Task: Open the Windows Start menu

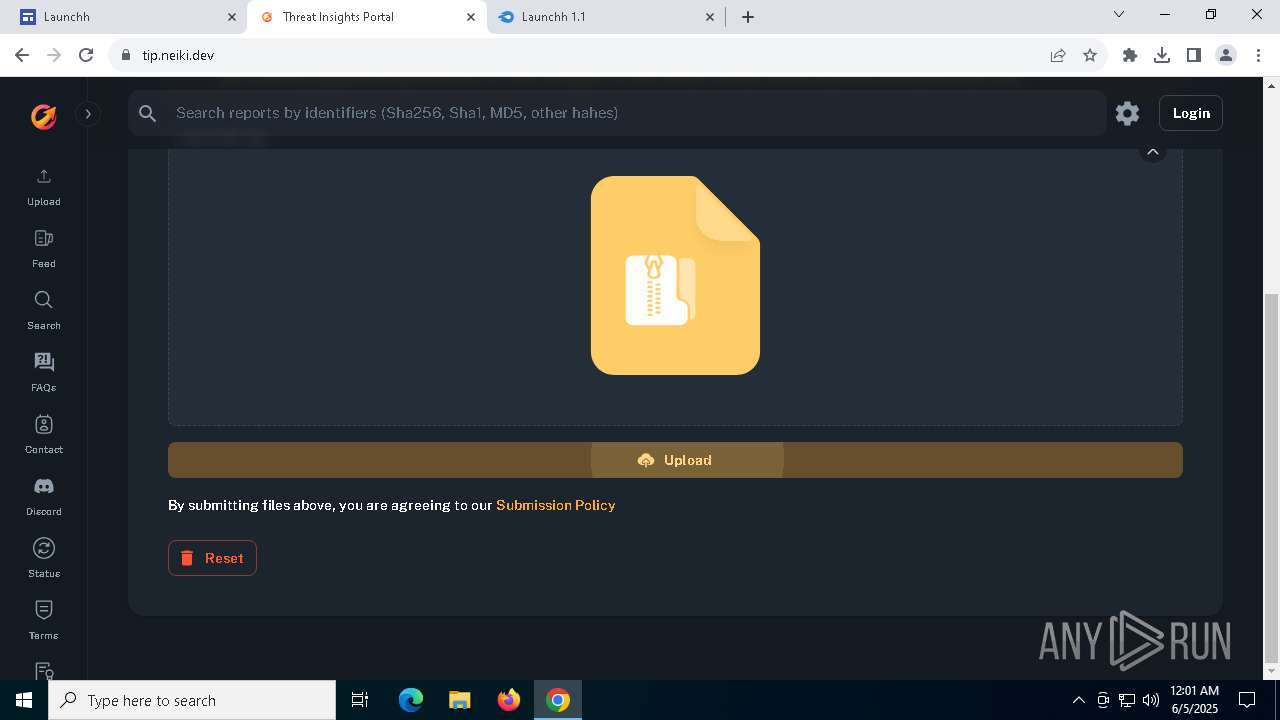Action: (24, 700)
